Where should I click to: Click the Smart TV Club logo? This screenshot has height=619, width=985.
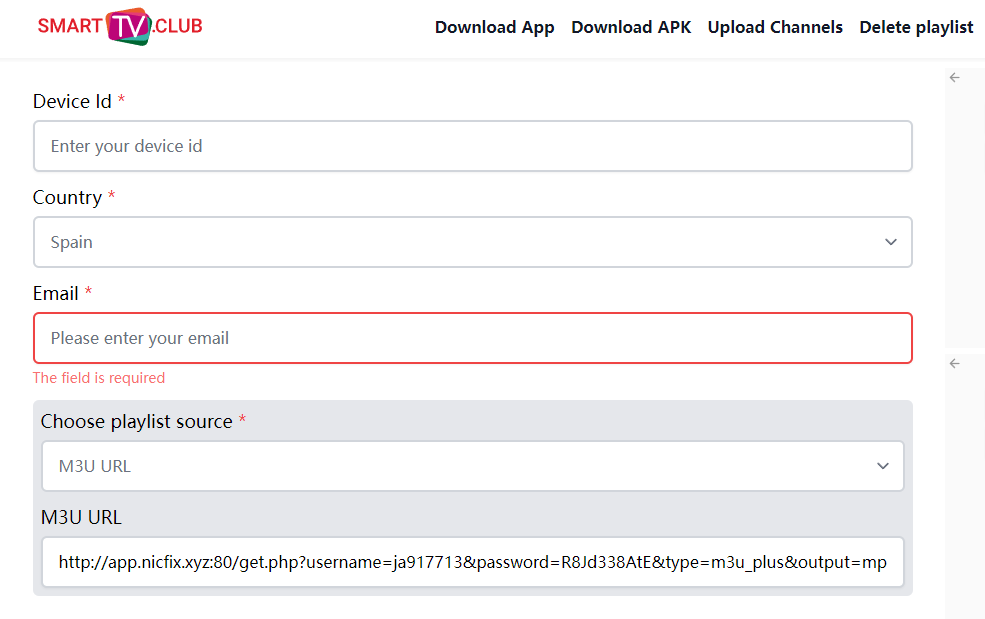click(120, 27)
